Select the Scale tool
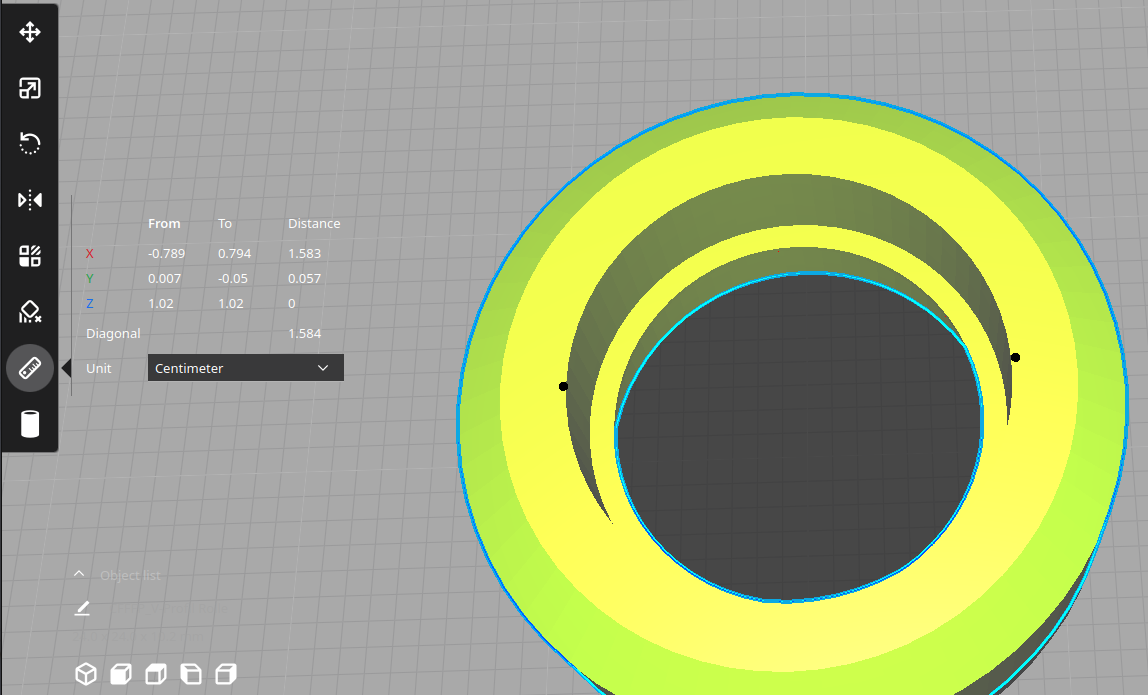This screenshot has width=1148, height=695. pos(30,89)
